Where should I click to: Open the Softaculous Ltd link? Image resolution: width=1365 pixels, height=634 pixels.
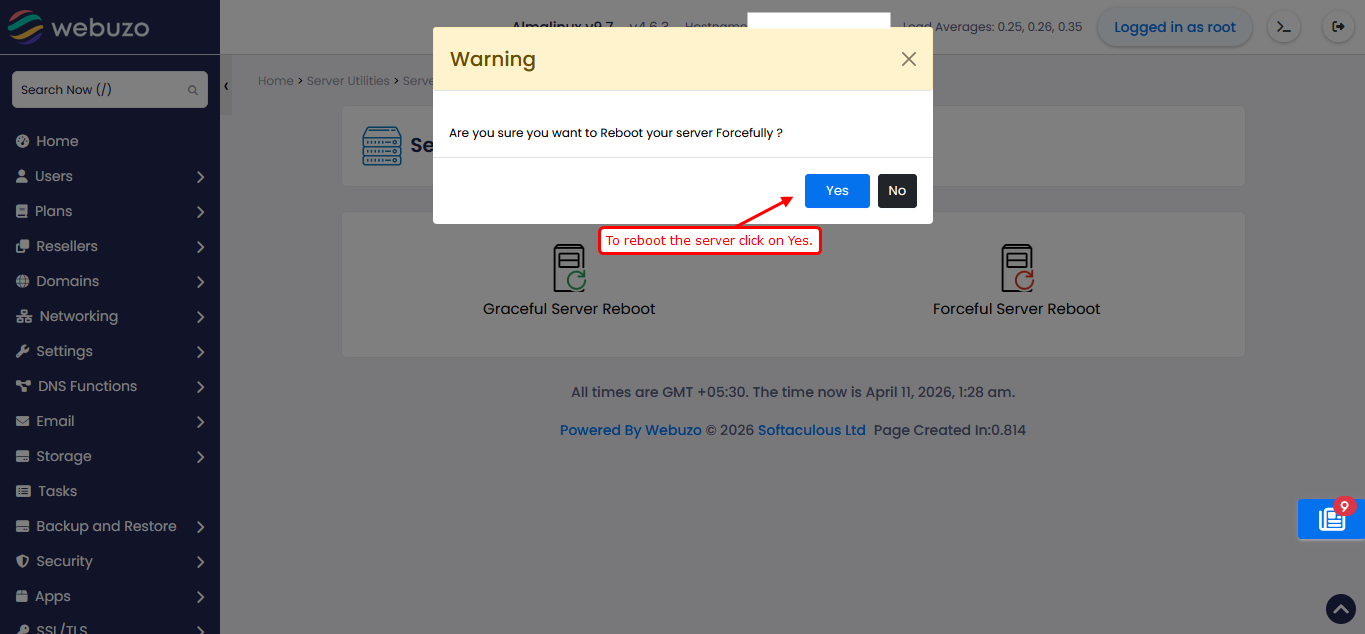(811, 430)
